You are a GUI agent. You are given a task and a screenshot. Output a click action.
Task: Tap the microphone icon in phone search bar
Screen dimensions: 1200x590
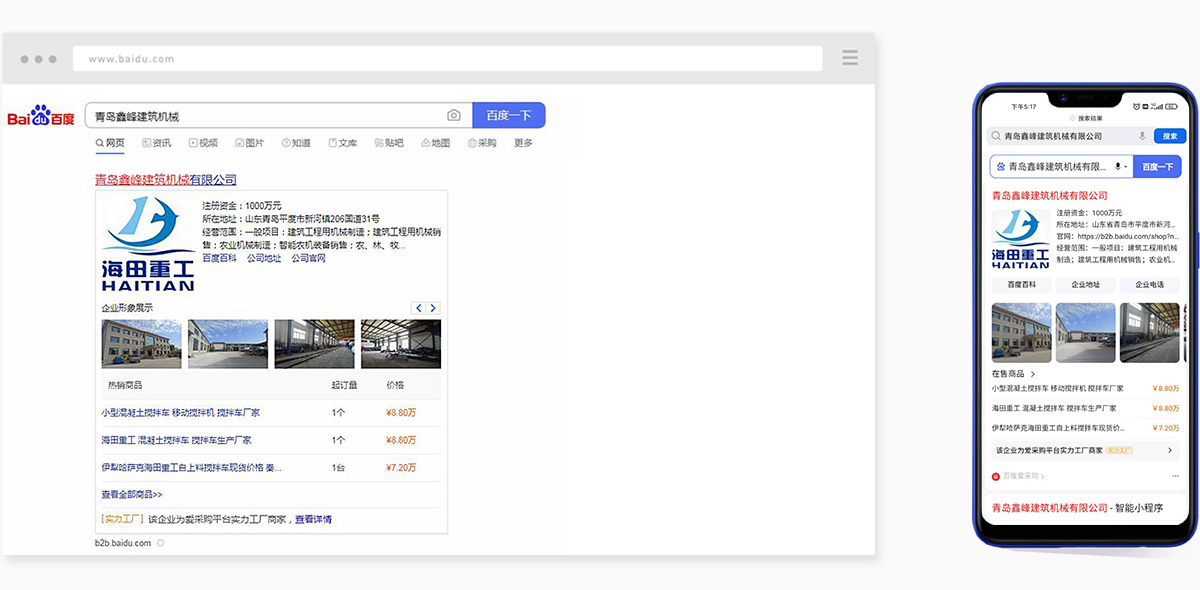point(1142,136)
